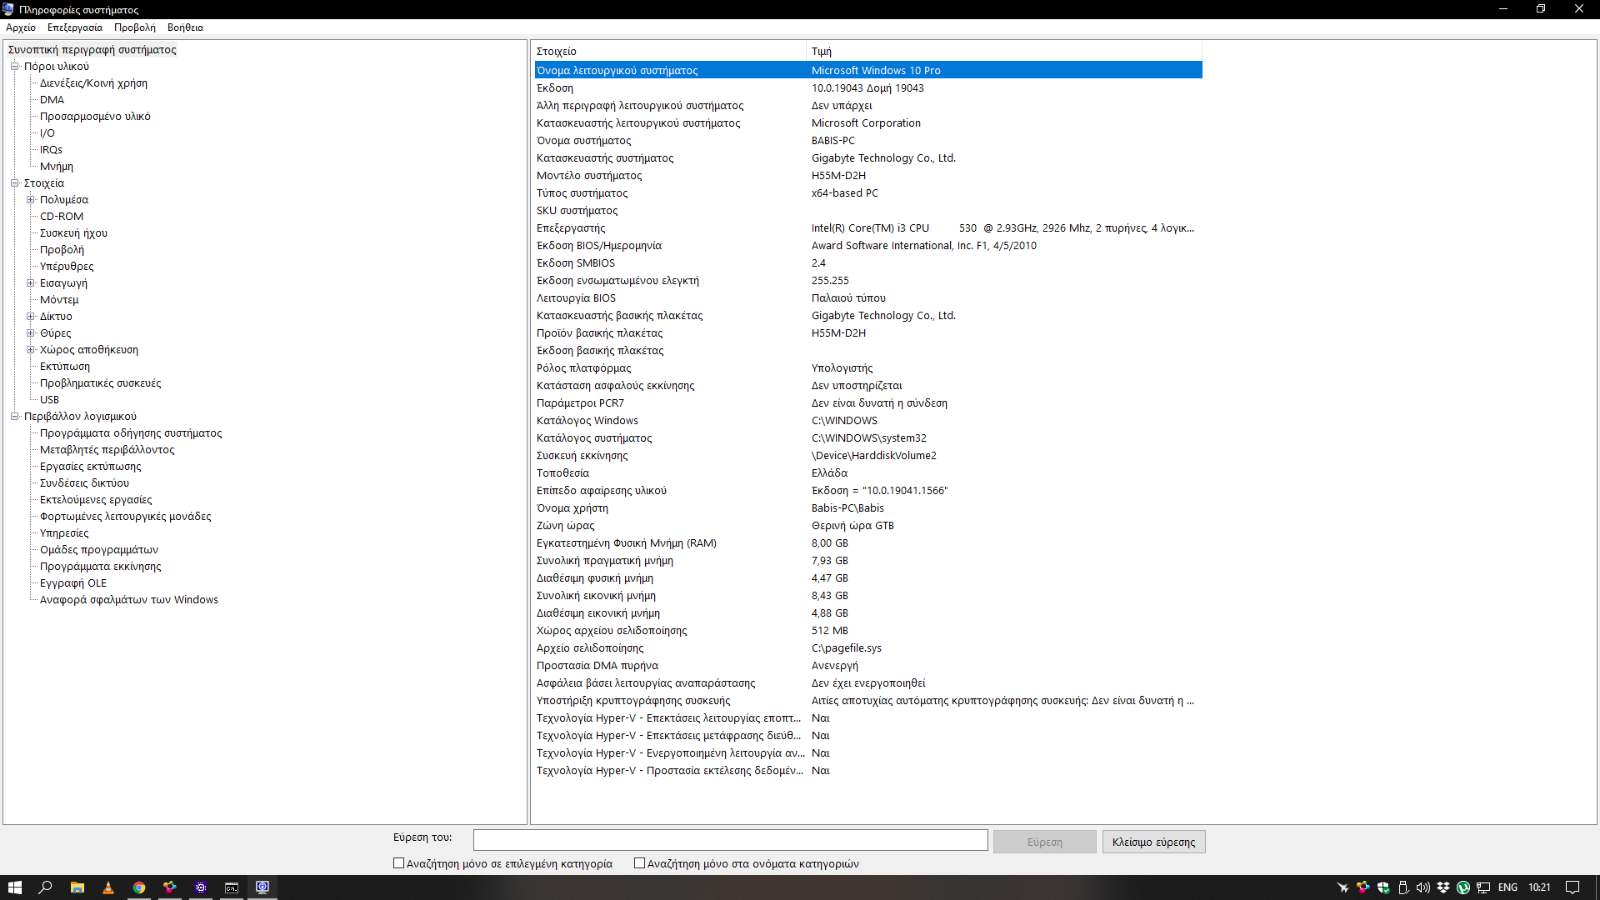This screenshot has height=900, width=1600.
Task: Select the 'USB' tree item
Action: 50,400
